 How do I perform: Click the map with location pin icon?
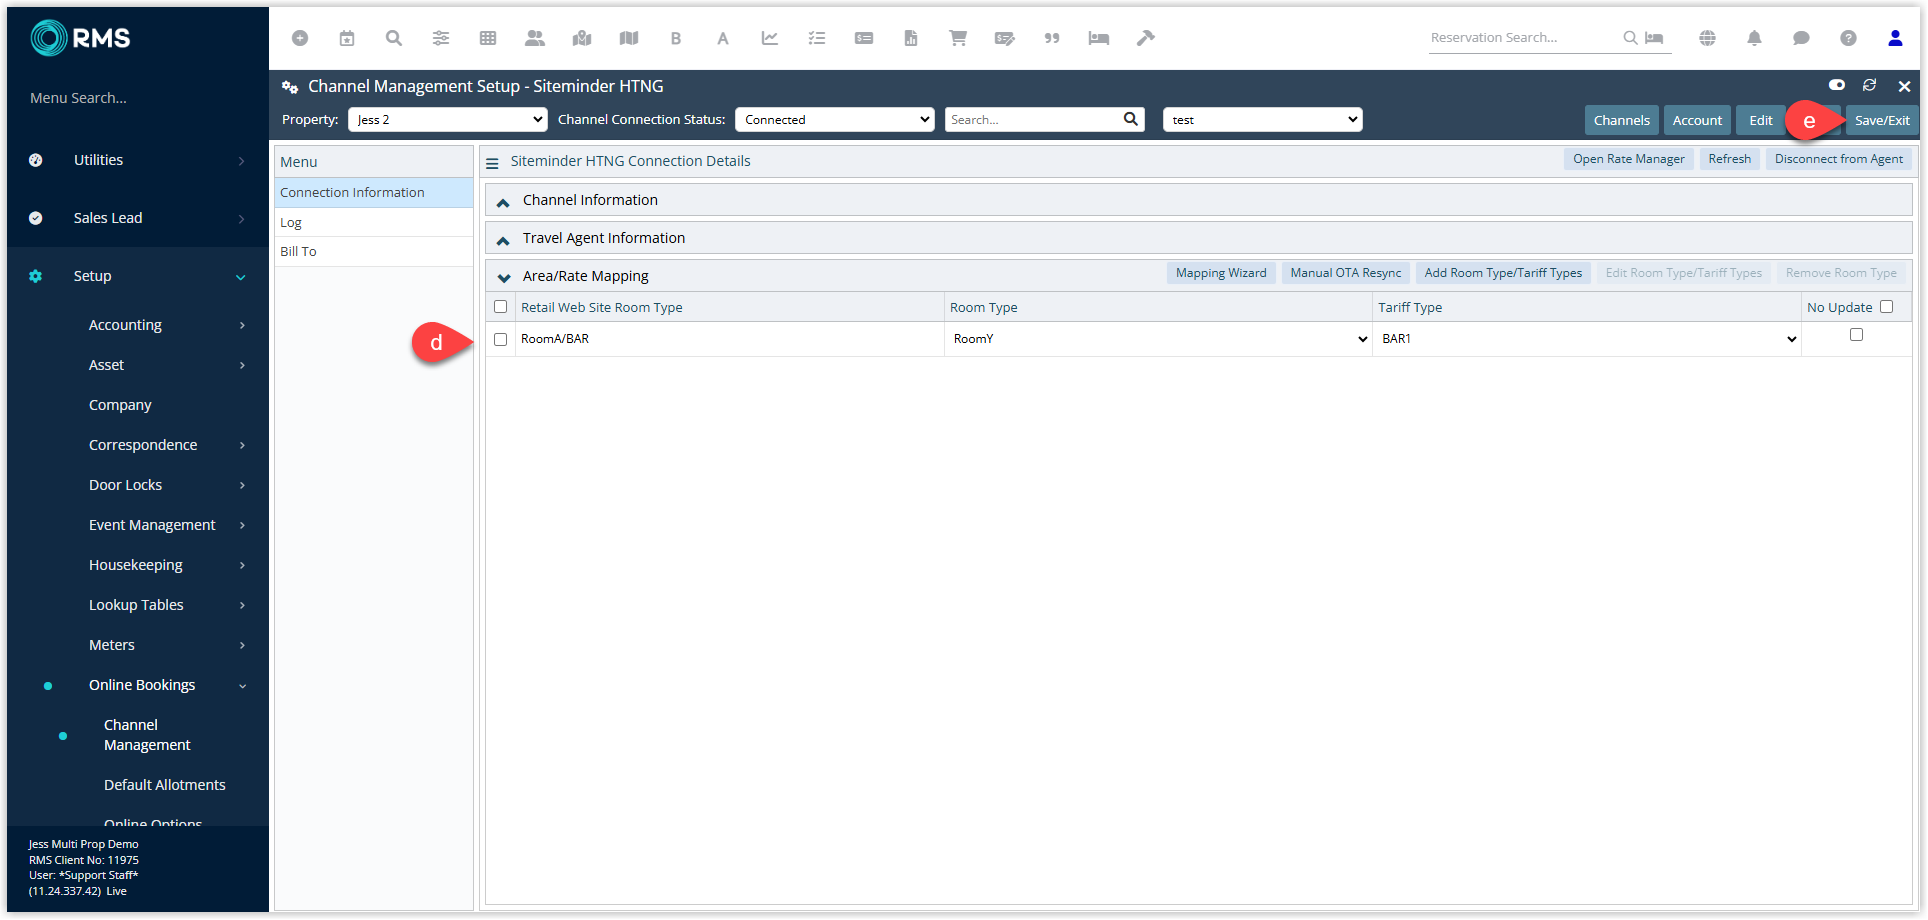tap(582, 38)
